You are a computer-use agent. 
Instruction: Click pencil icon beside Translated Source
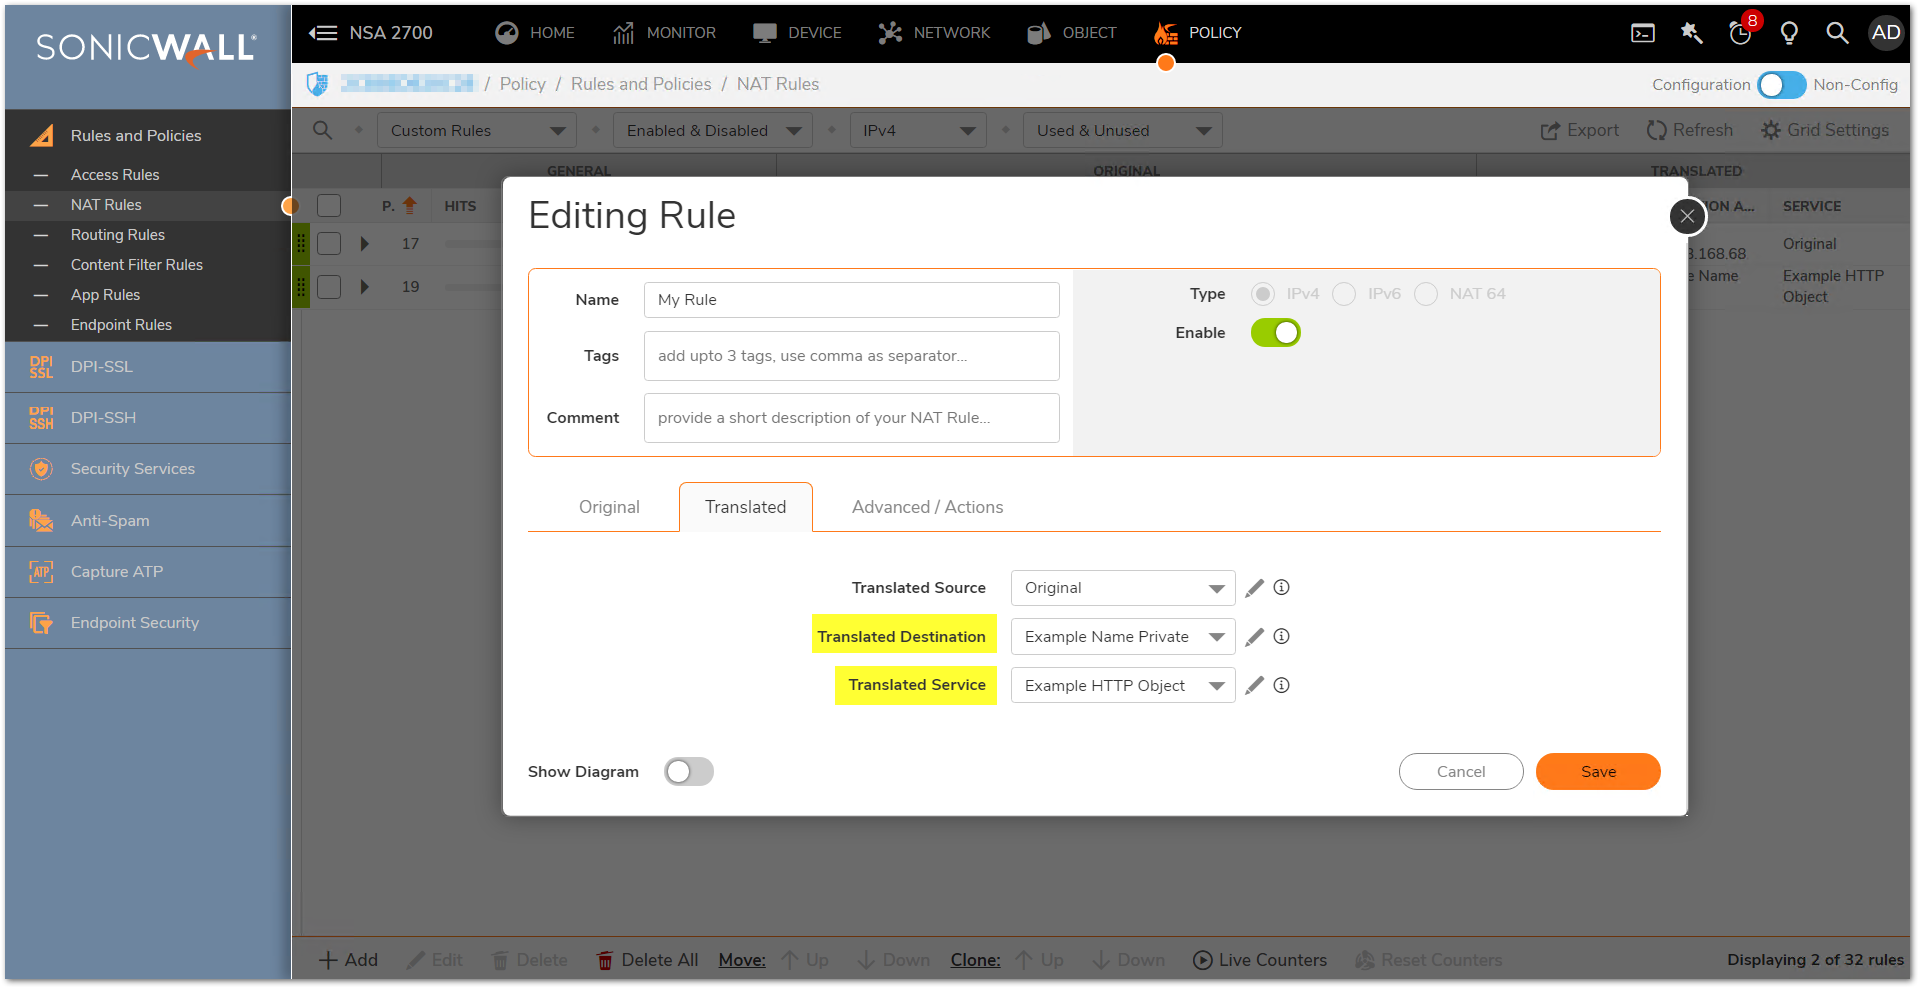tap(1254, 588)
